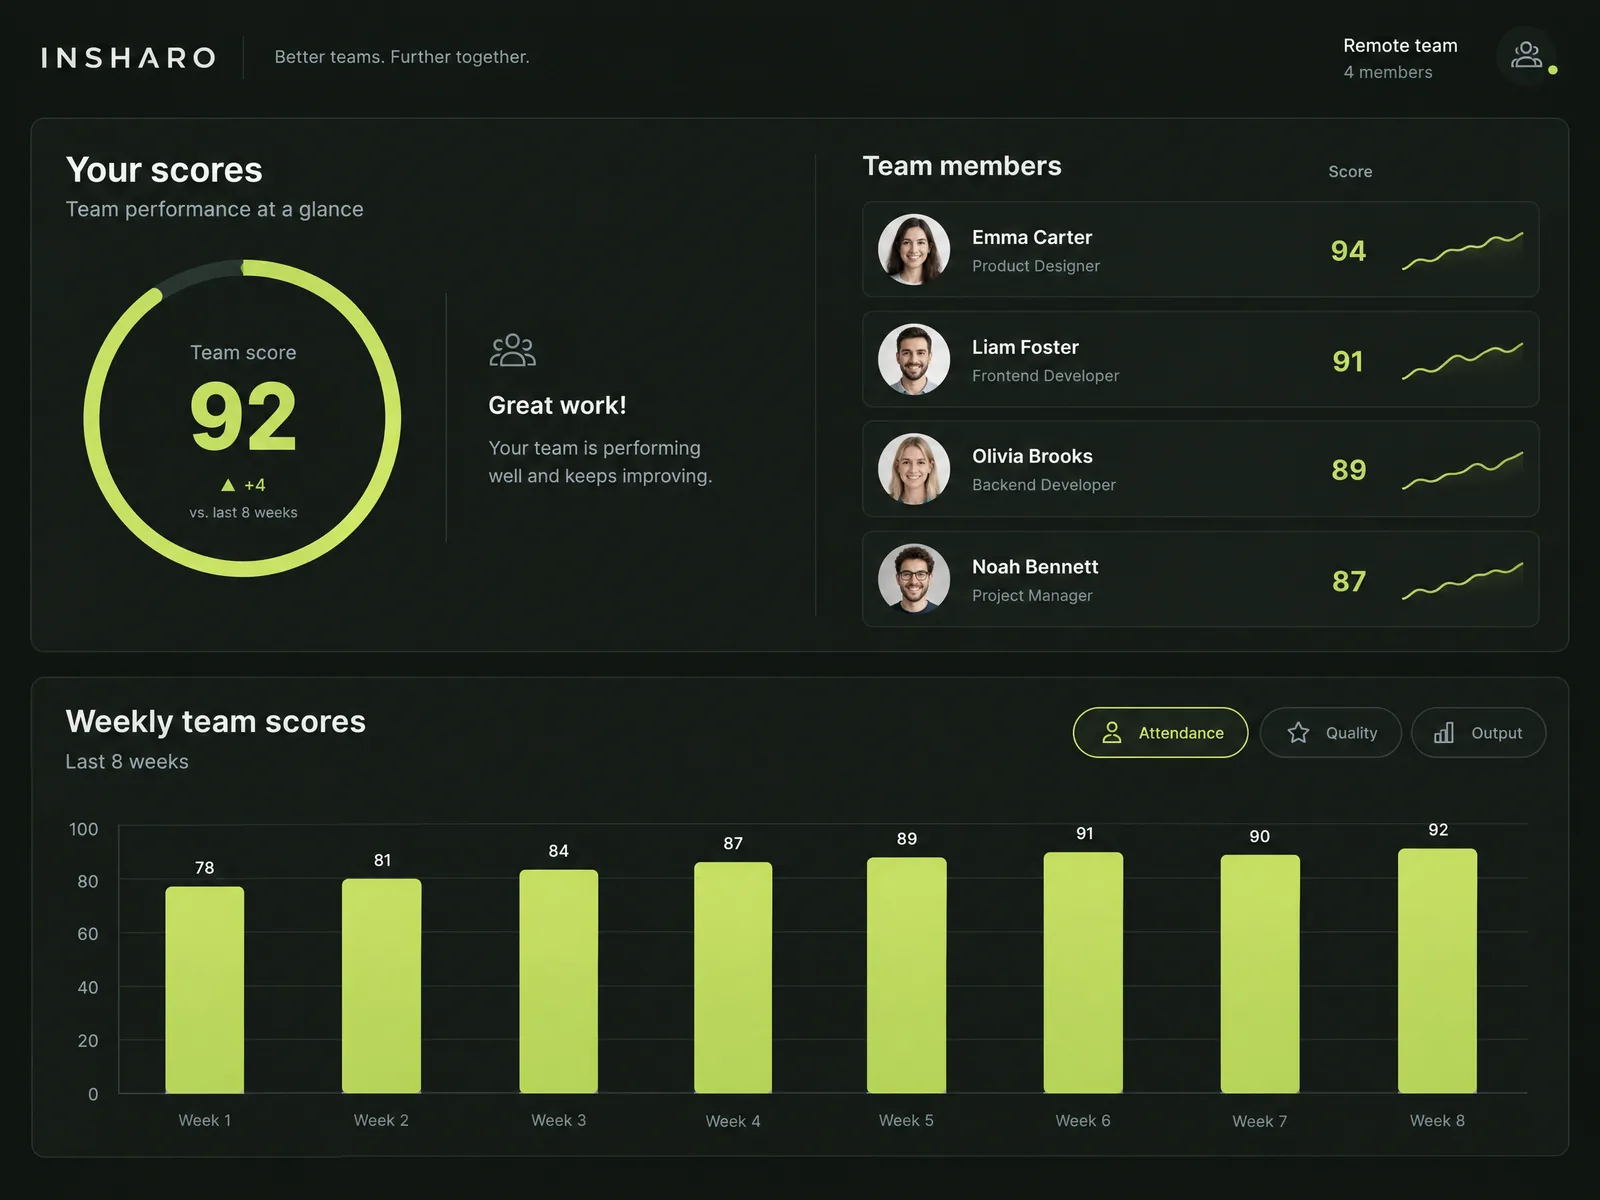Open Olivia Brooks's avatar photo

pyautogui.click(x=914, y=469)
